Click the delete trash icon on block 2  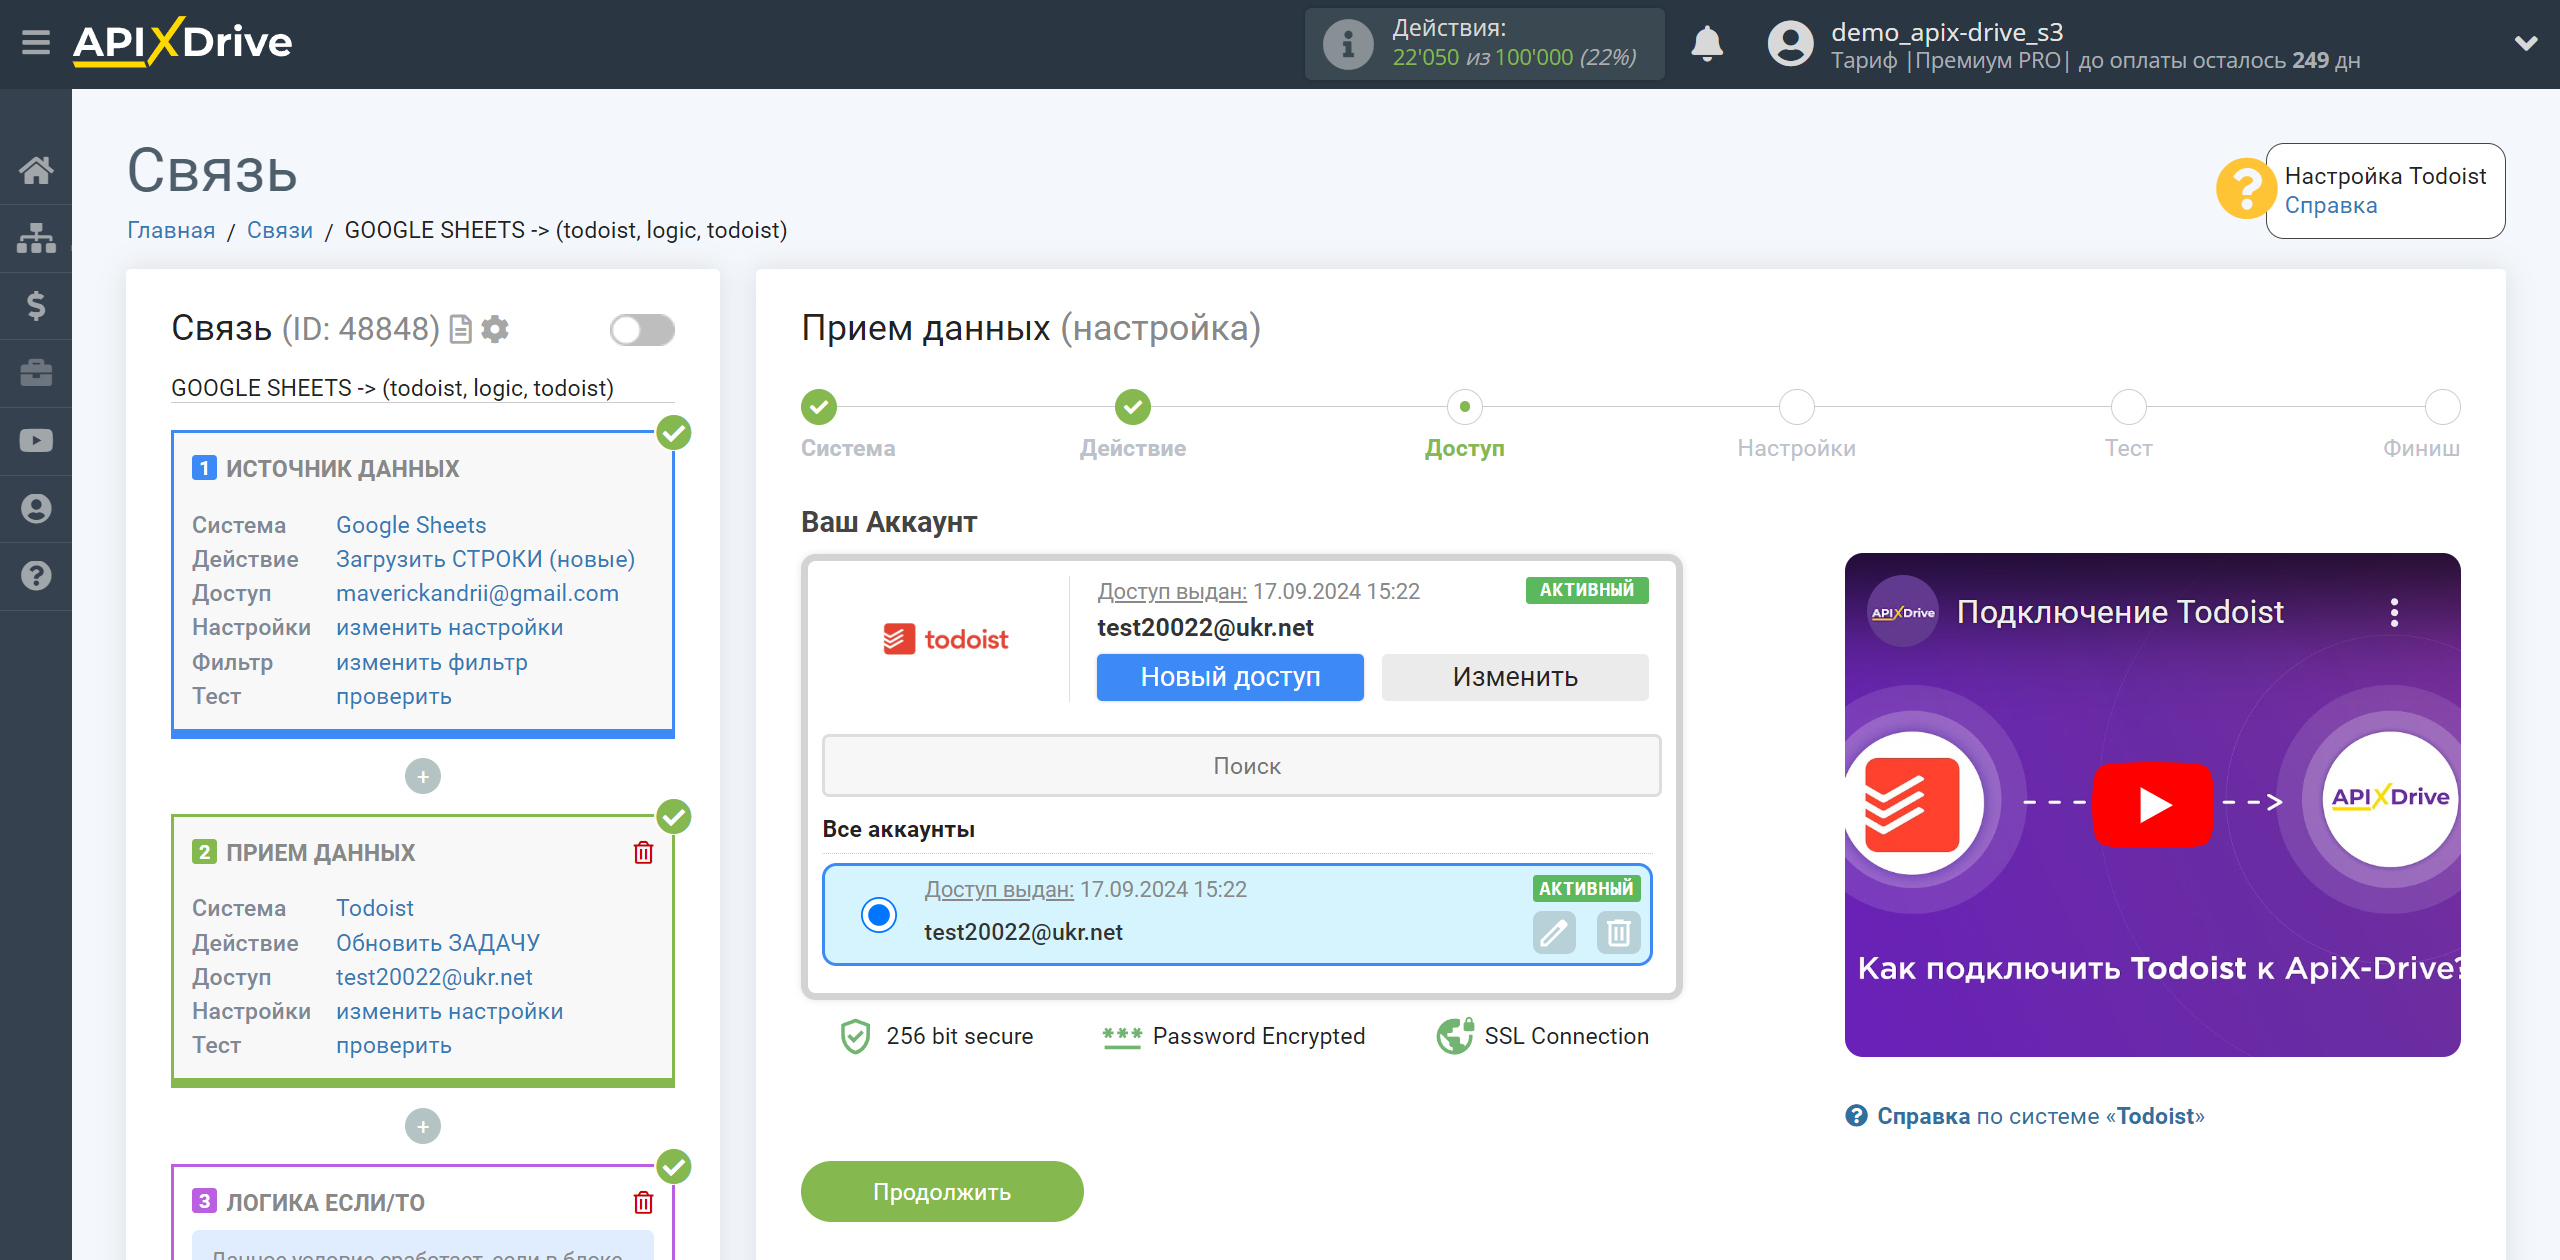click(x=645, y=850)
